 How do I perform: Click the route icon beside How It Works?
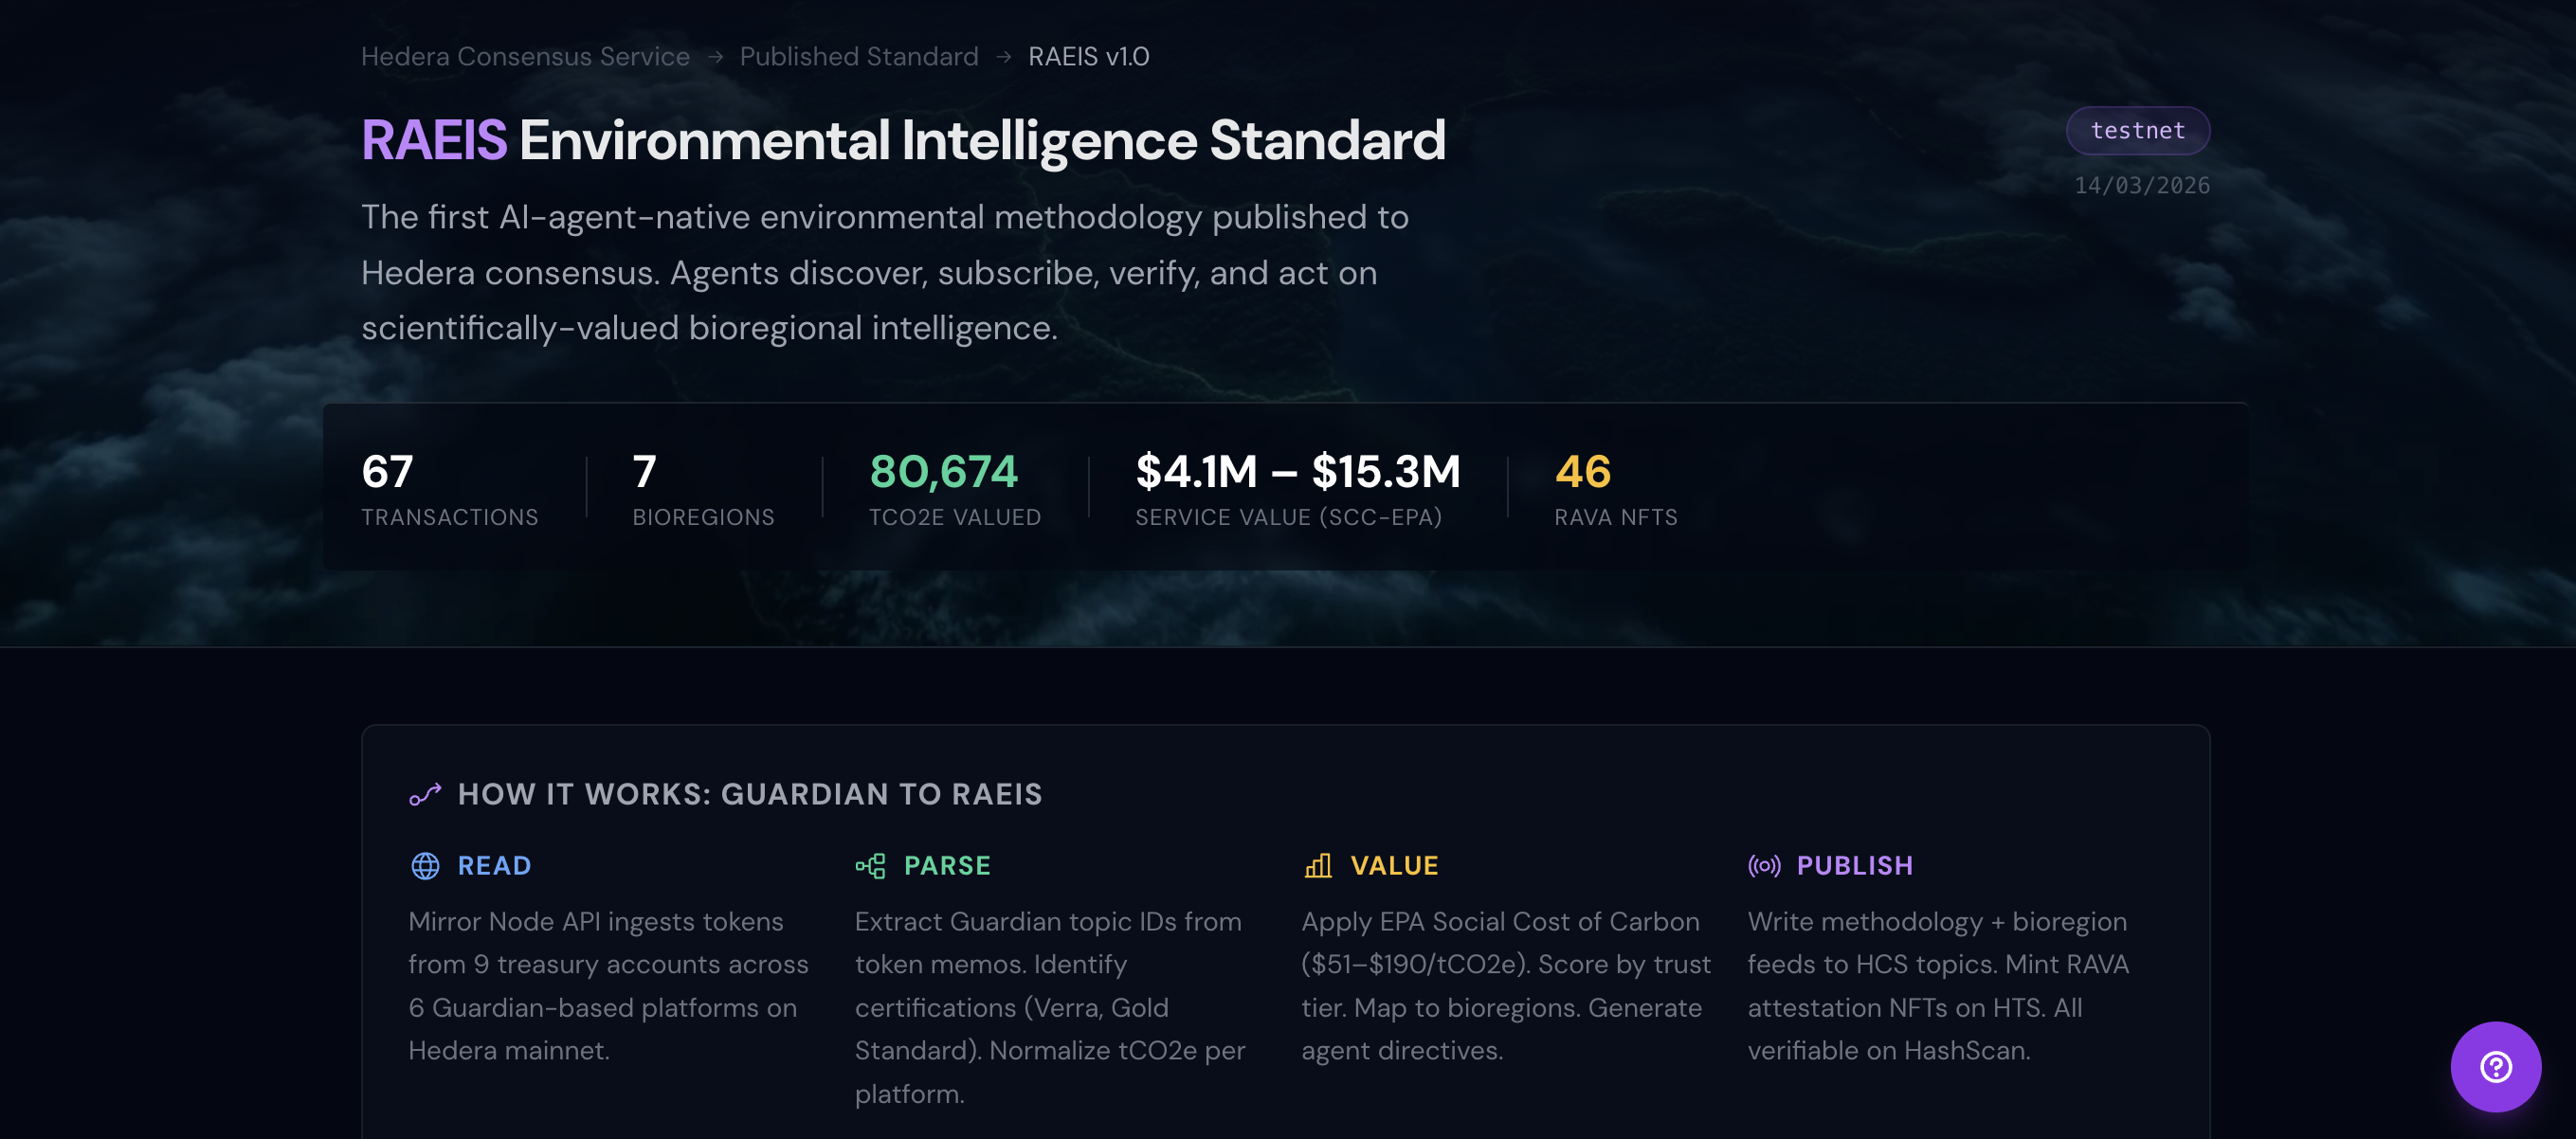[x=425, y=794]
